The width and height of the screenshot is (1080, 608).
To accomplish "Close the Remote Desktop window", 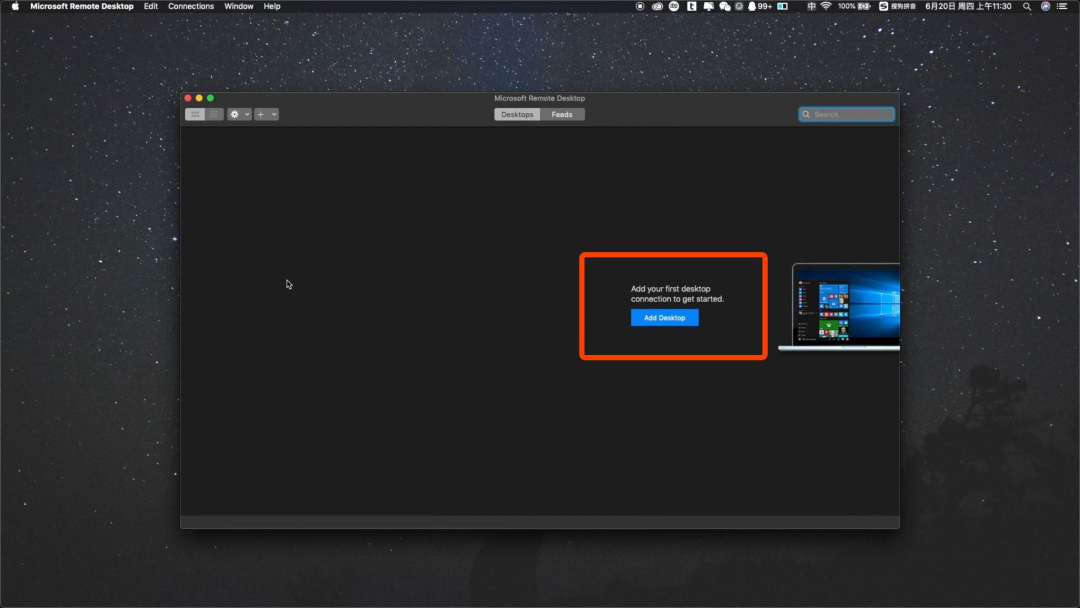I will [x=188, y=98].
